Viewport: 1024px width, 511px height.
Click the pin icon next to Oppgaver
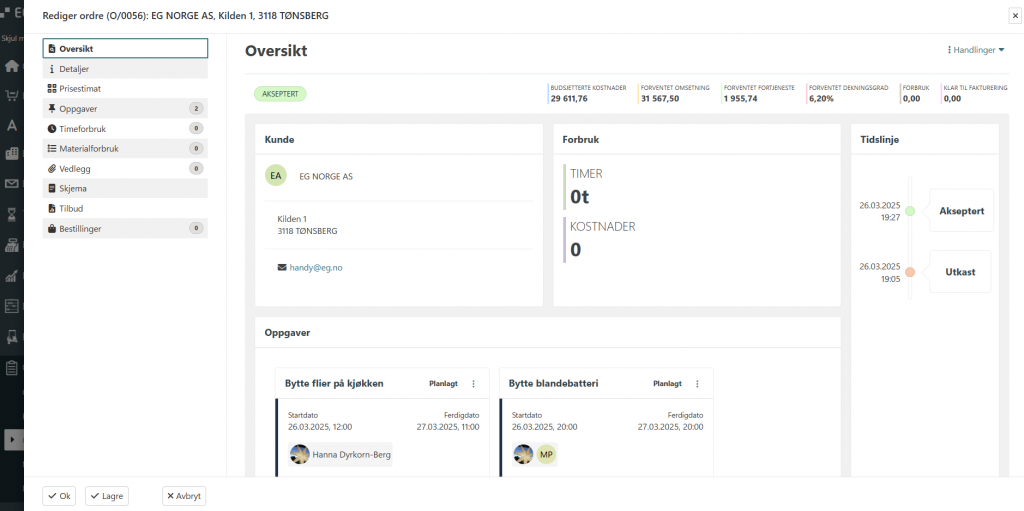click(x=52, y=109)
